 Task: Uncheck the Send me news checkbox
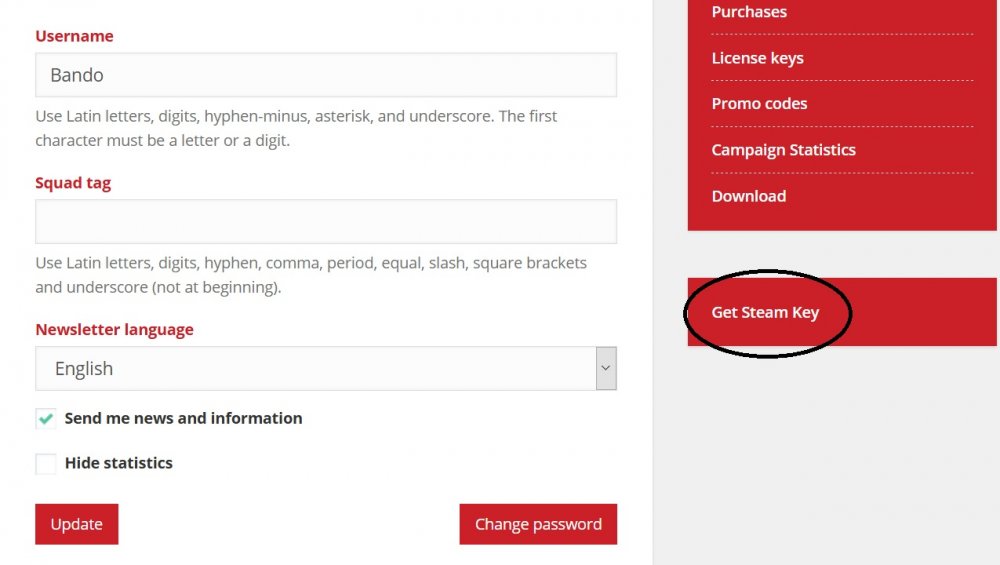coord(46,419)
